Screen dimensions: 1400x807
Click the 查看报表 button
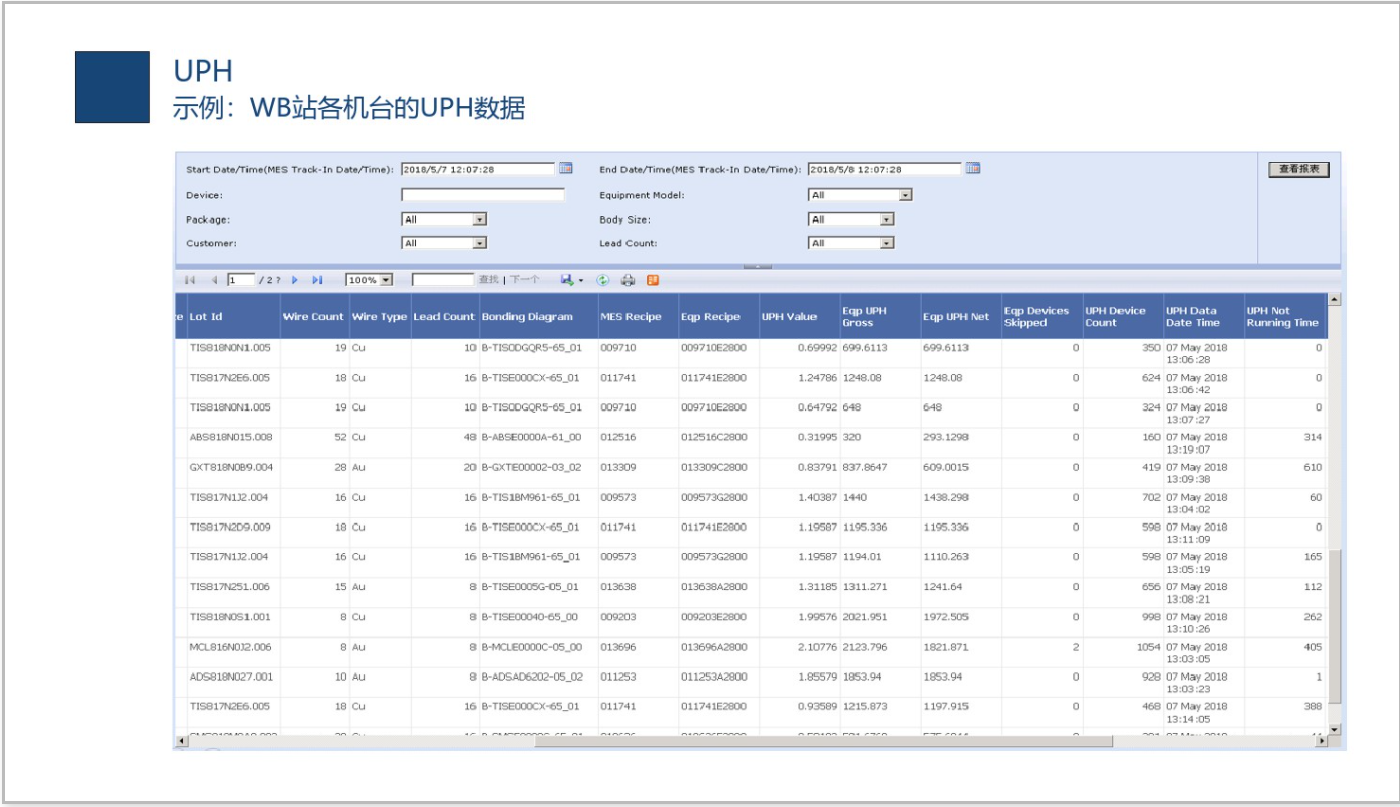(1298, 168)
